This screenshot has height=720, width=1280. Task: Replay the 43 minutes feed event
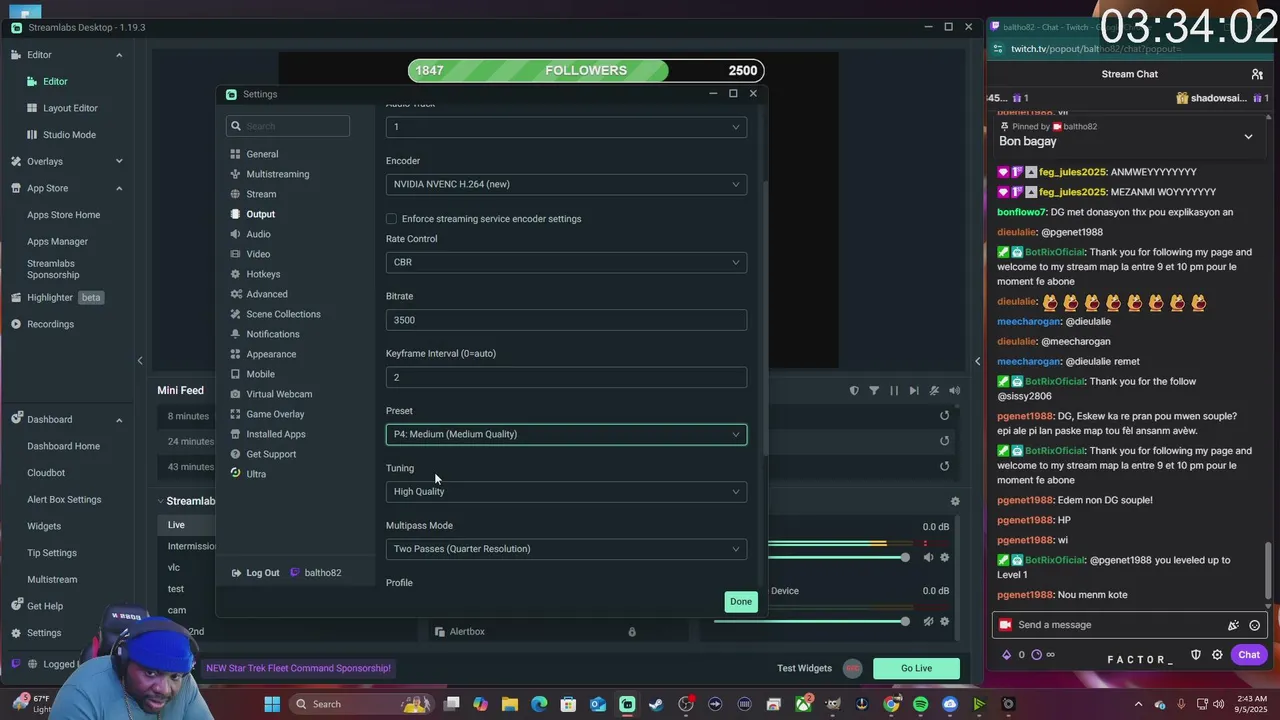(944, 466)
